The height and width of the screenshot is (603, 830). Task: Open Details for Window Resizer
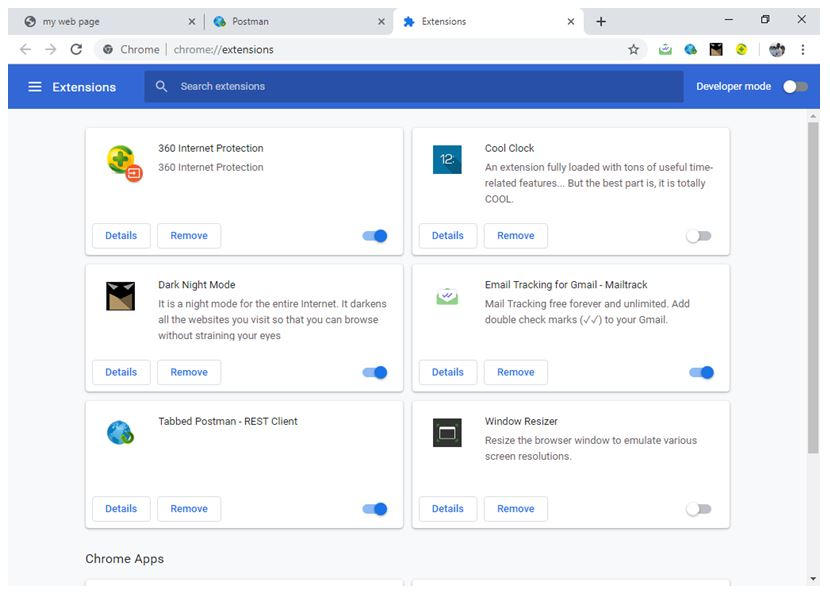click(448, 509)
